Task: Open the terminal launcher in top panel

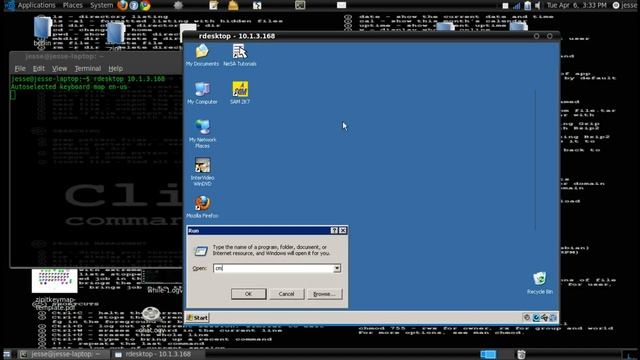Action: (x=300, y=5)
